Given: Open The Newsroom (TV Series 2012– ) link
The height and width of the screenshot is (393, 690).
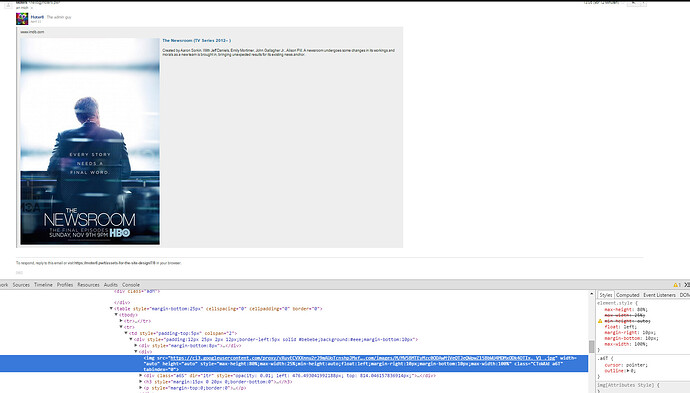Looking at the screenshot, I should [197, 40].
